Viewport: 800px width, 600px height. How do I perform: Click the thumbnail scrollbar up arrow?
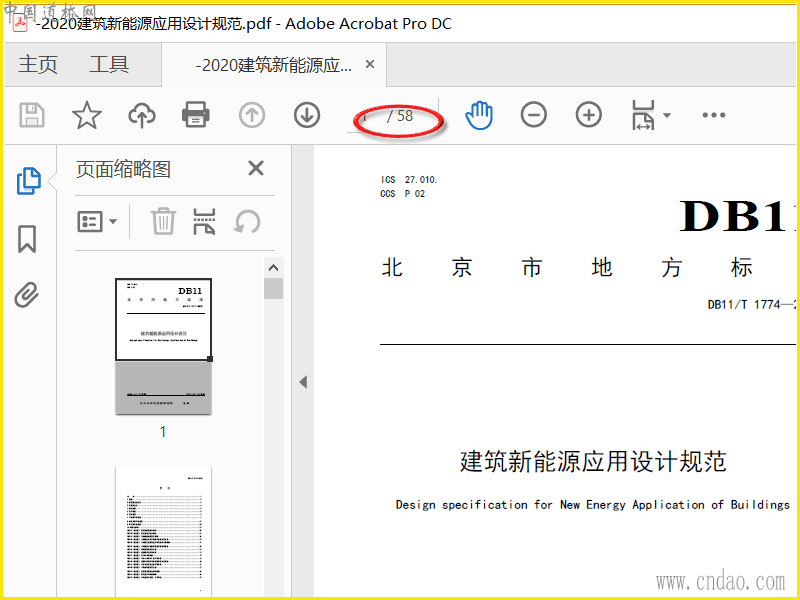[x=273, y=268]
